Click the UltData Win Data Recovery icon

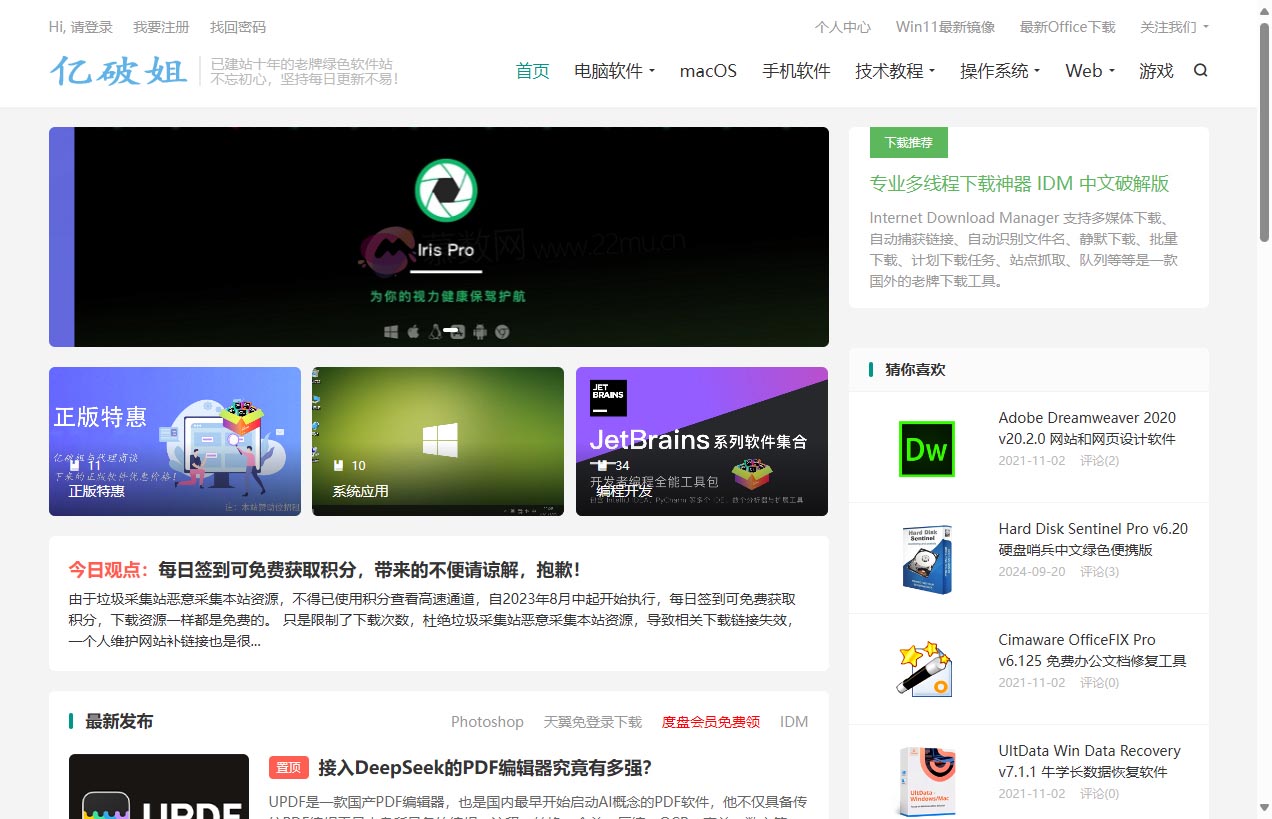(926, 780)
